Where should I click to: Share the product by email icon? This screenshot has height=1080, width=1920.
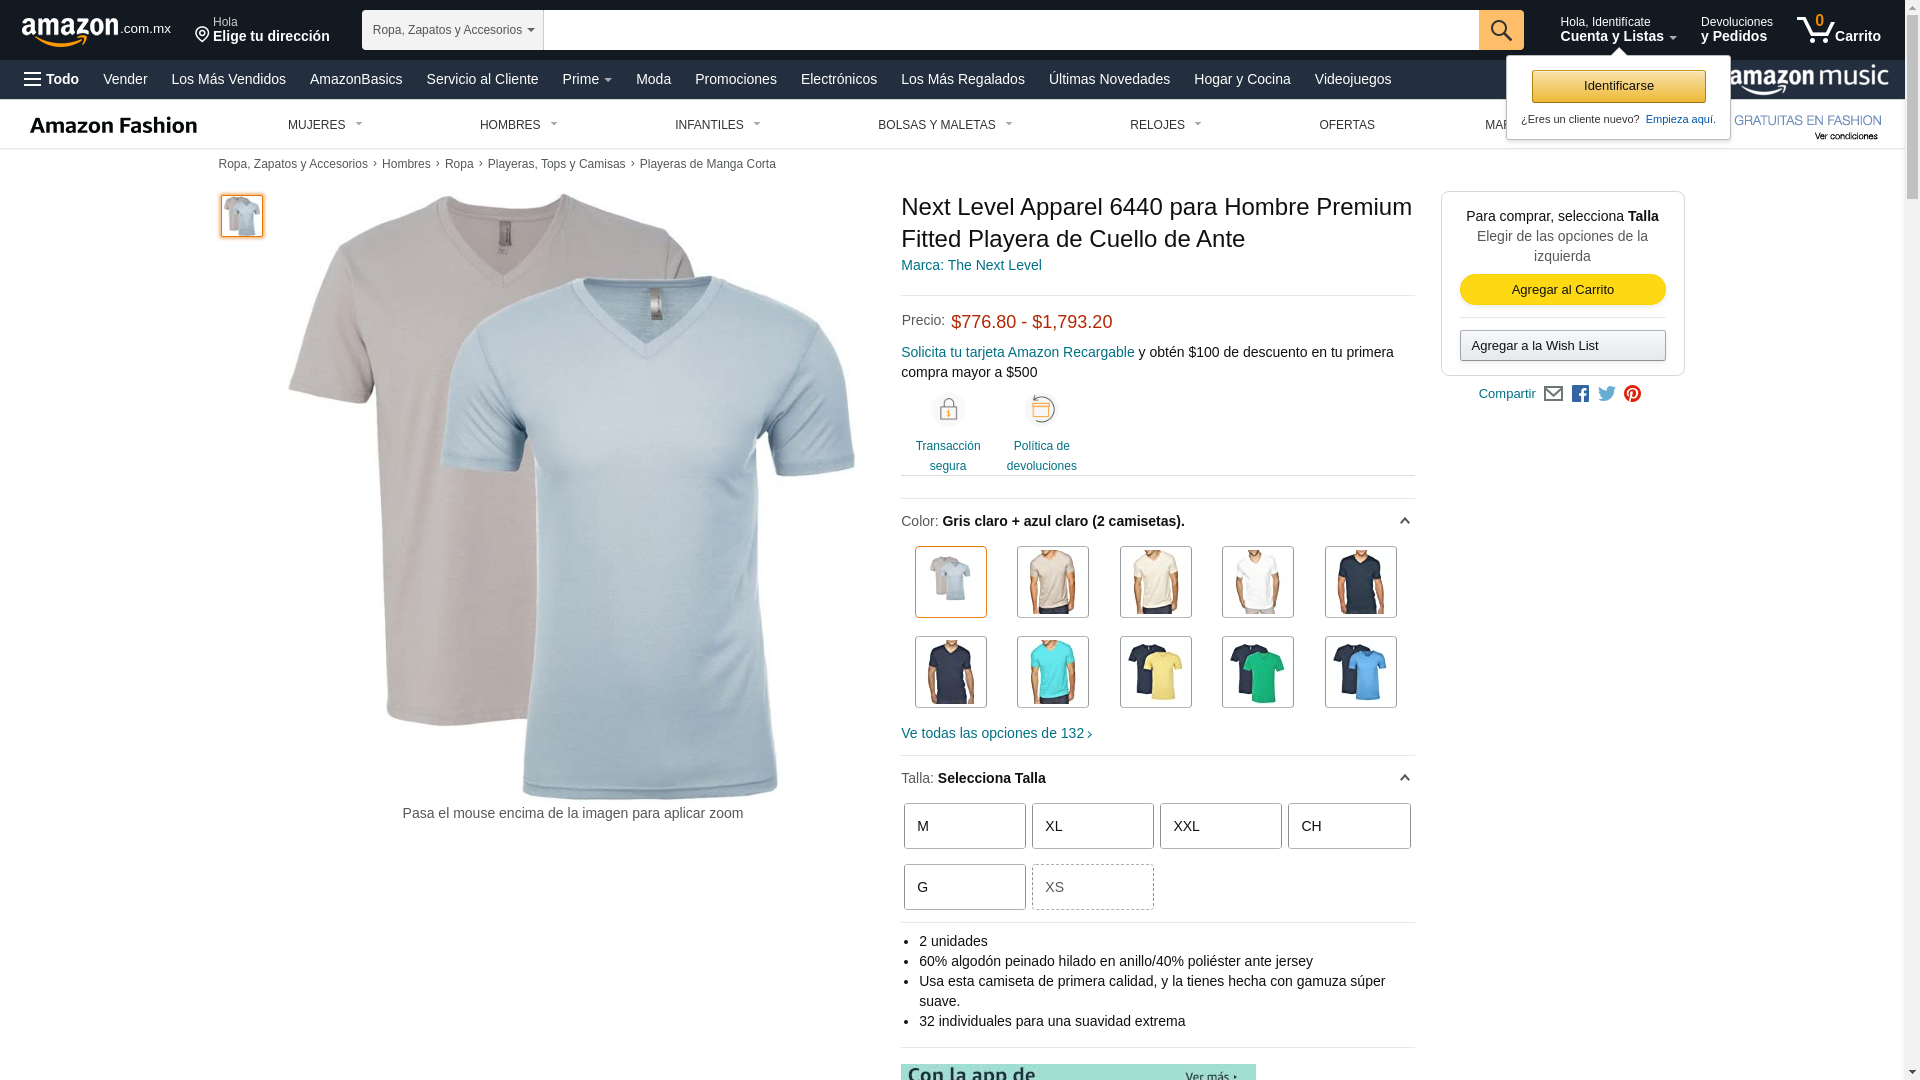pyautogui.click(x=1553, y=394)
